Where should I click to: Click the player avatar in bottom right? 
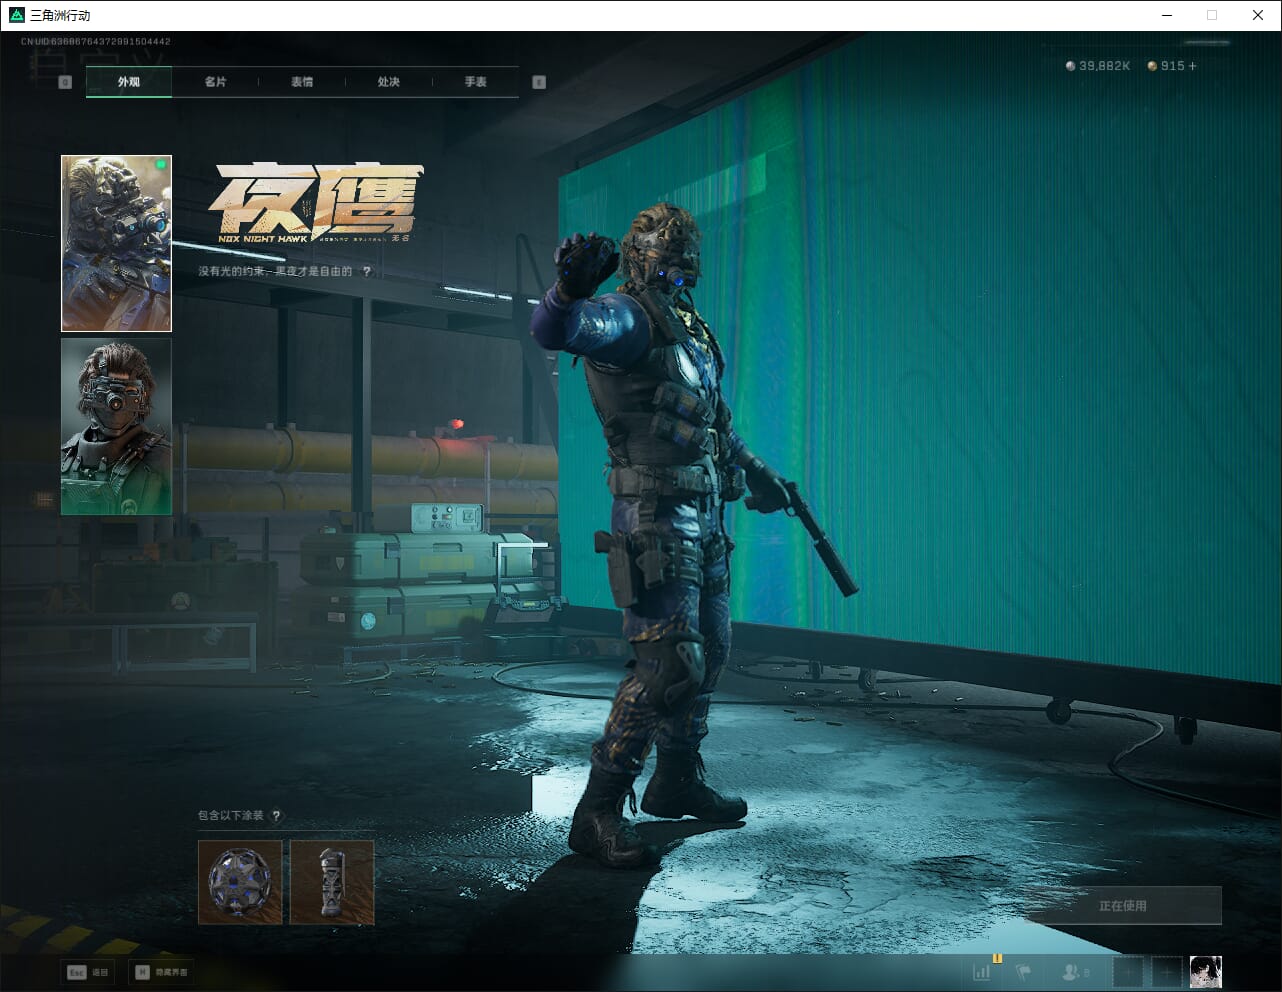pyautogui.click(x=1205, y=971)
